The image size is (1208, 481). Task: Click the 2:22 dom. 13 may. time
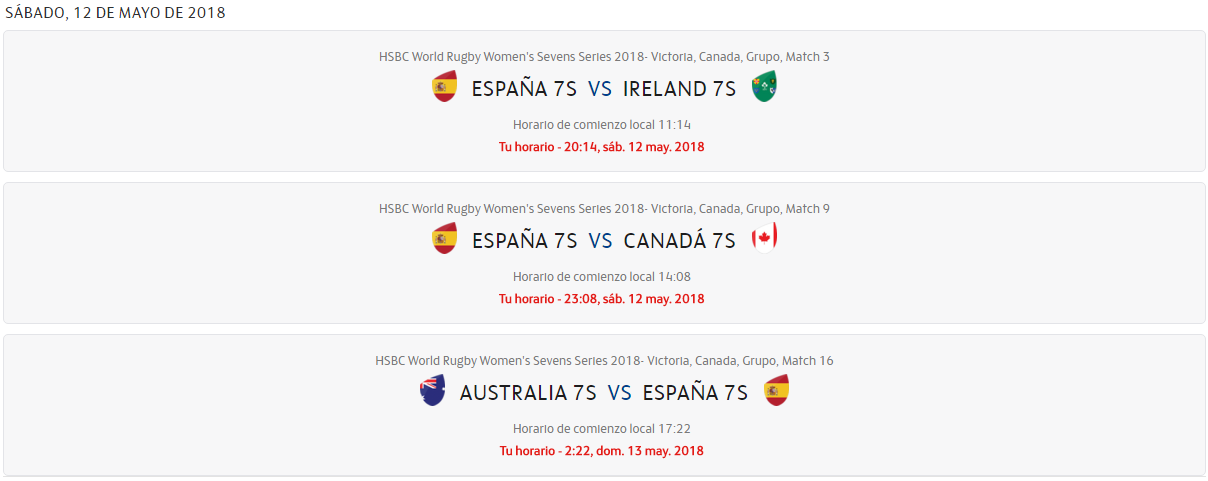(602, 451)
